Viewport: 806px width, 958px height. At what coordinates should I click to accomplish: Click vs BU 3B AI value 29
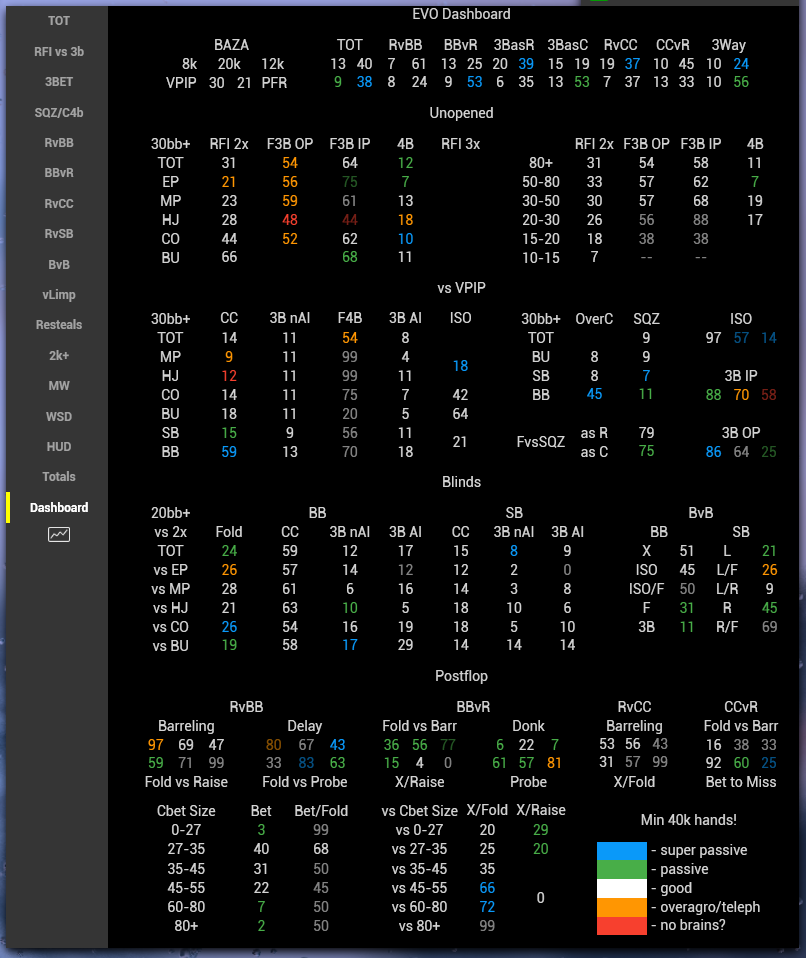click(405, 645)
